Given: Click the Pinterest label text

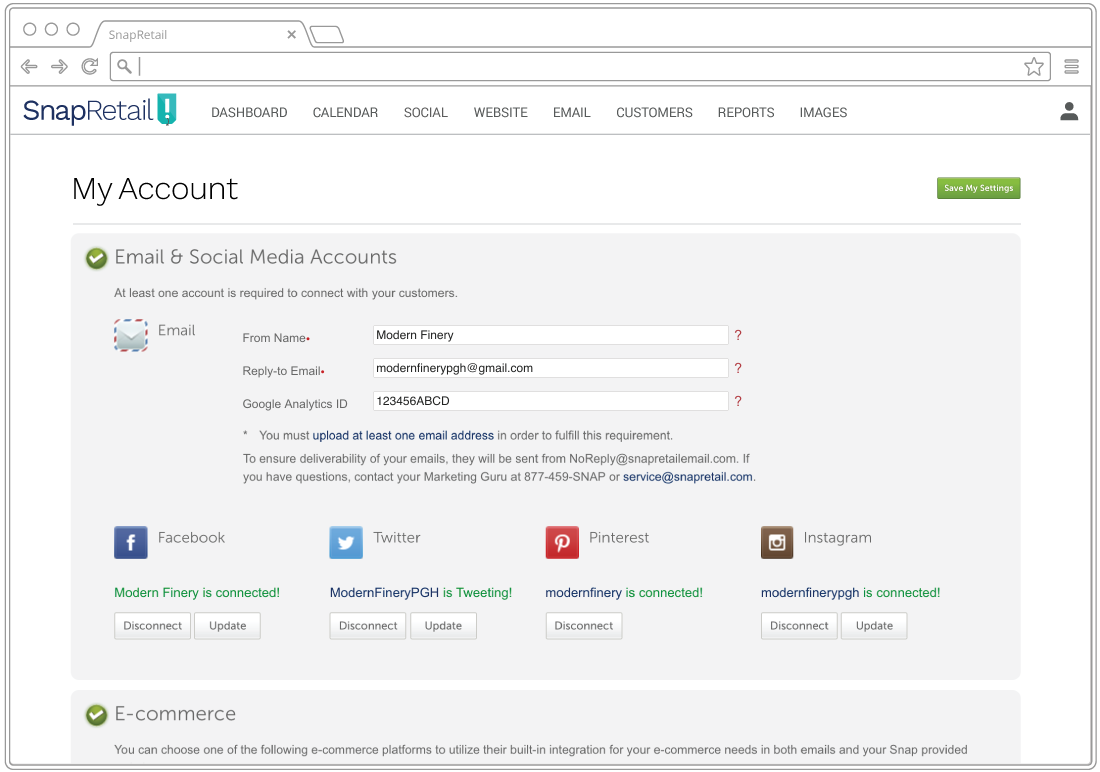Looking at the screenshot, I should point(619,538).
